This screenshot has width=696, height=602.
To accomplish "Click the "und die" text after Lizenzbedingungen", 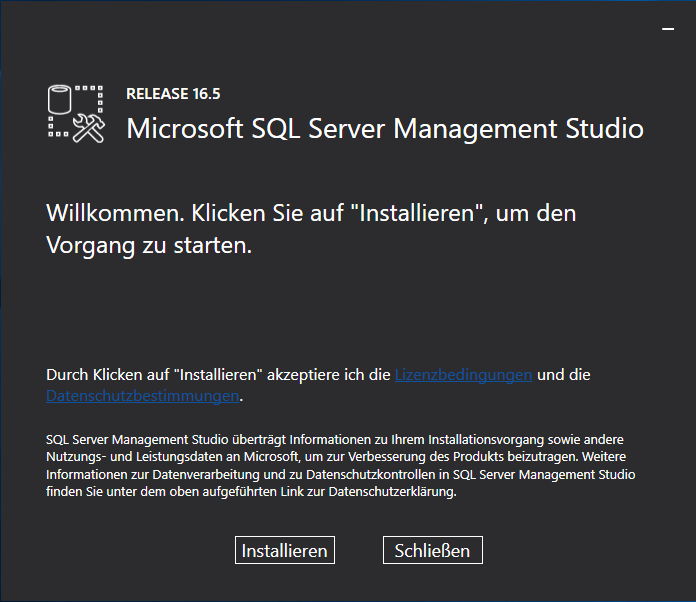I will coord(564,375).
